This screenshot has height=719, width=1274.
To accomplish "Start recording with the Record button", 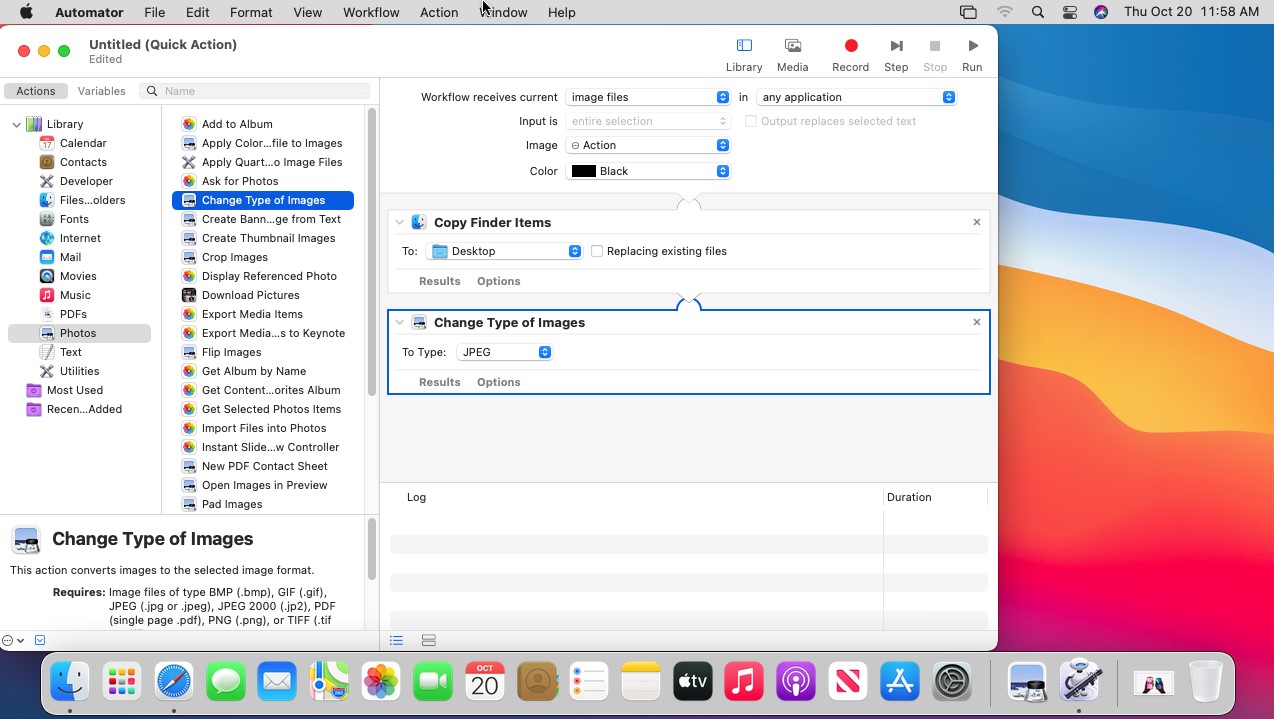I will click(850, 55).
